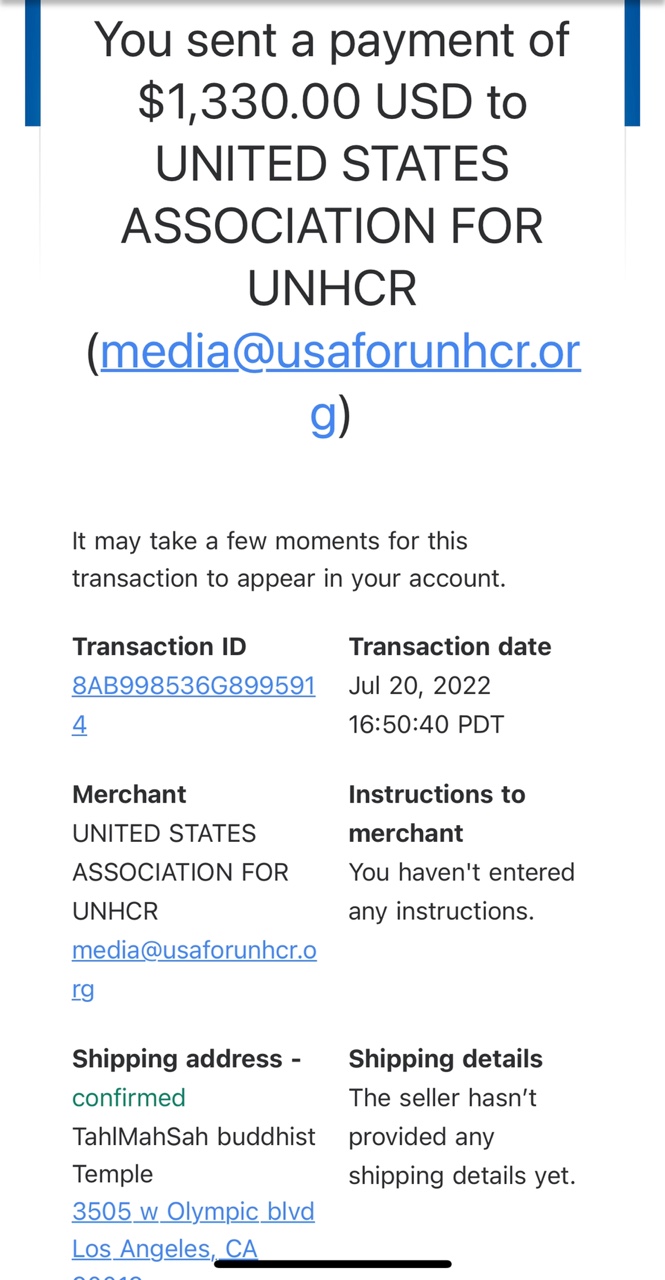The image size is (665, 1280).
Task: Tap the "It may take a few moments" notice
Action: click(288, 560)
